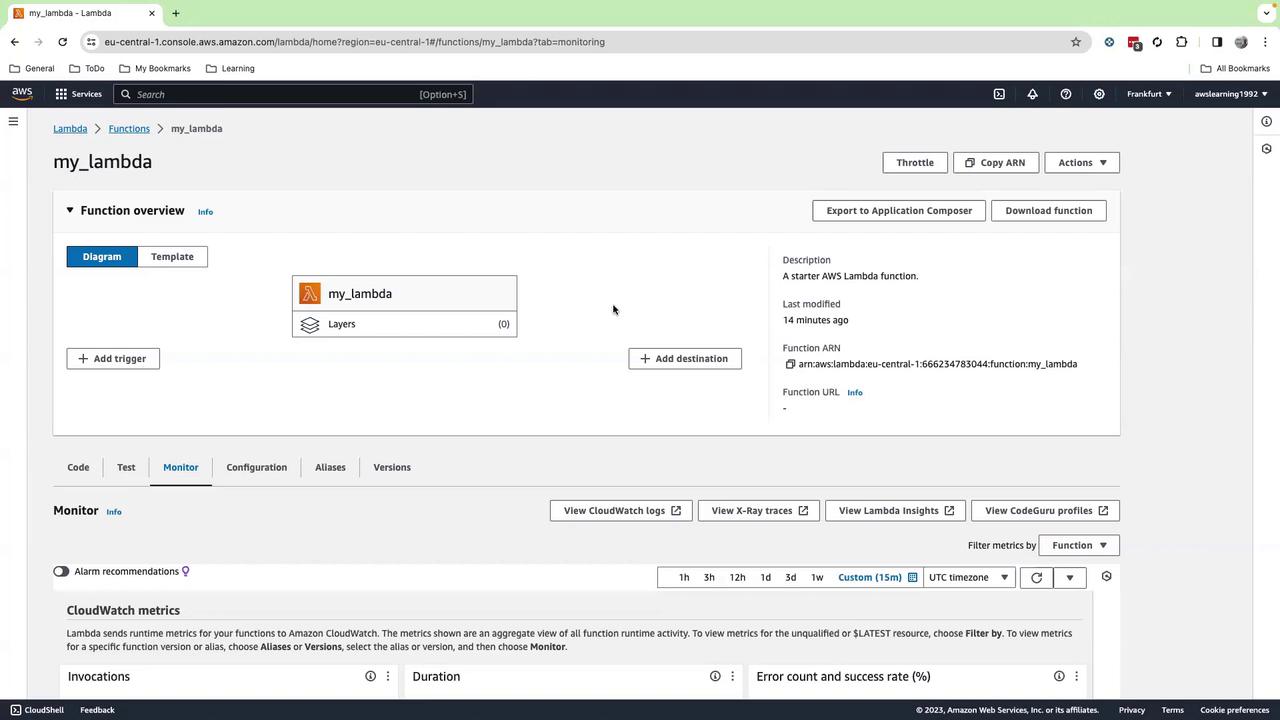This screenshot has height=720, width=1280.
Task: Open the info help panel icon on right edge
Action: pyautogui.click(x=1266, y=122)
